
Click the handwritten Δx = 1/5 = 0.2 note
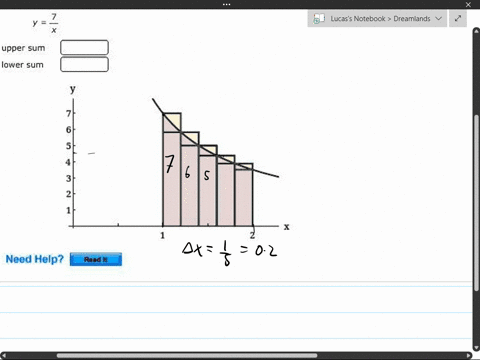coord(229,253)
